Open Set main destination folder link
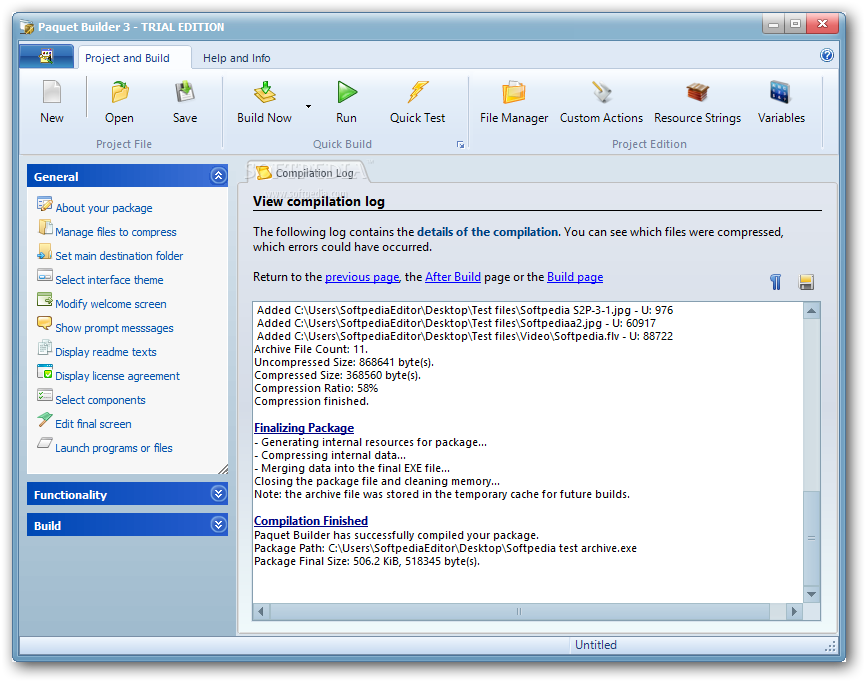The width and height of the screenshot is (866, 682). tap(119, 256)
